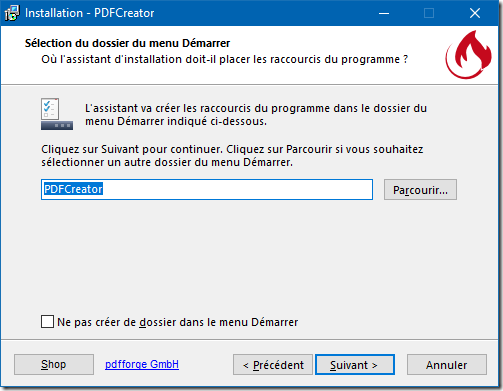Click the "Cliquez sur Suivant pour continuer" instruction
Screen dimensions: 503x391
coord(232,156)
